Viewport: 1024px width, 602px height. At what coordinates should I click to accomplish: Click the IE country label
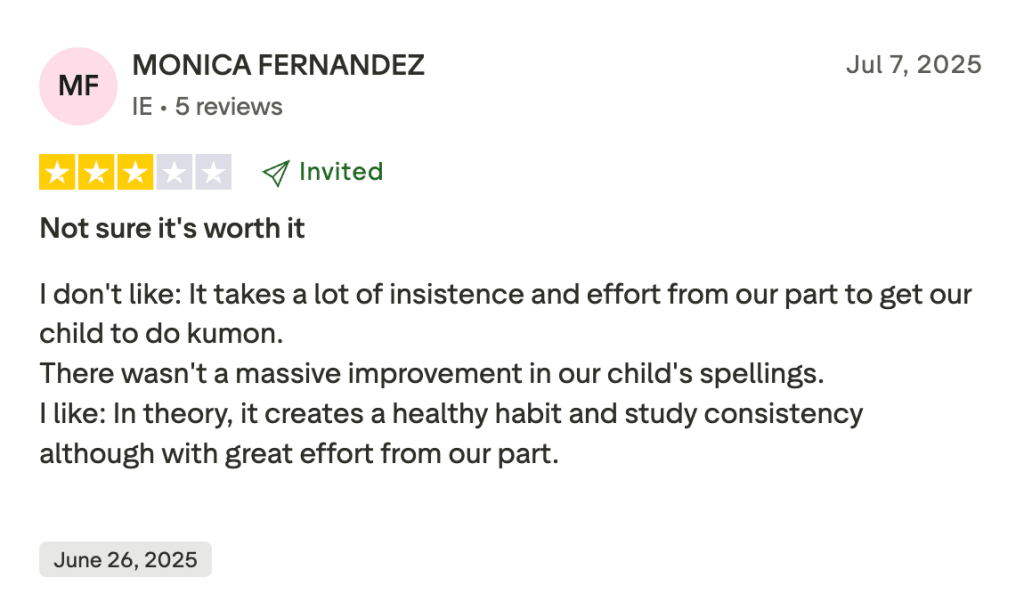[142, 105]
